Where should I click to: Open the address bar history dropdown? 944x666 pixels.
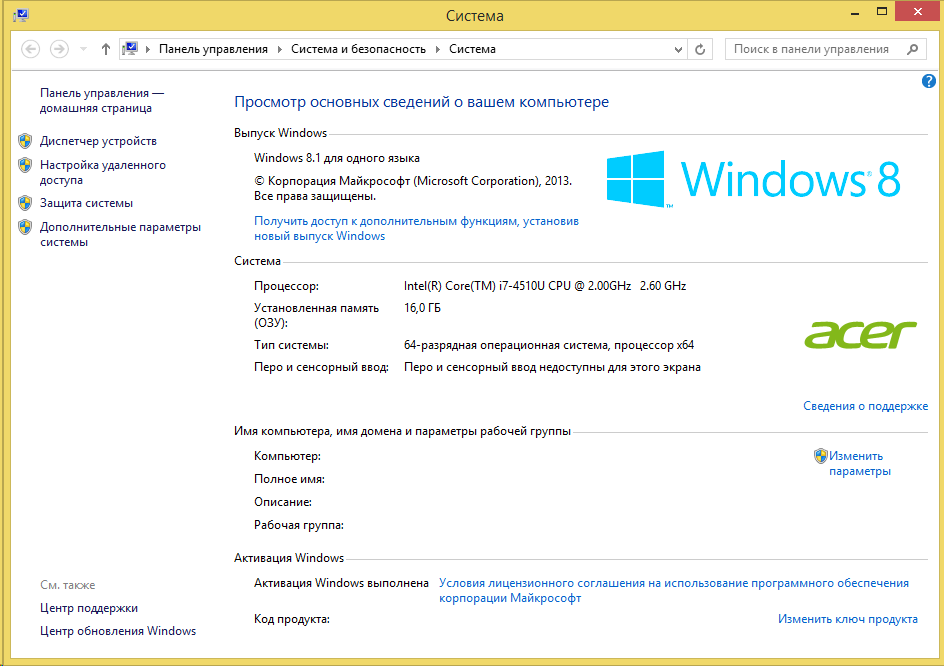point(678,49)
